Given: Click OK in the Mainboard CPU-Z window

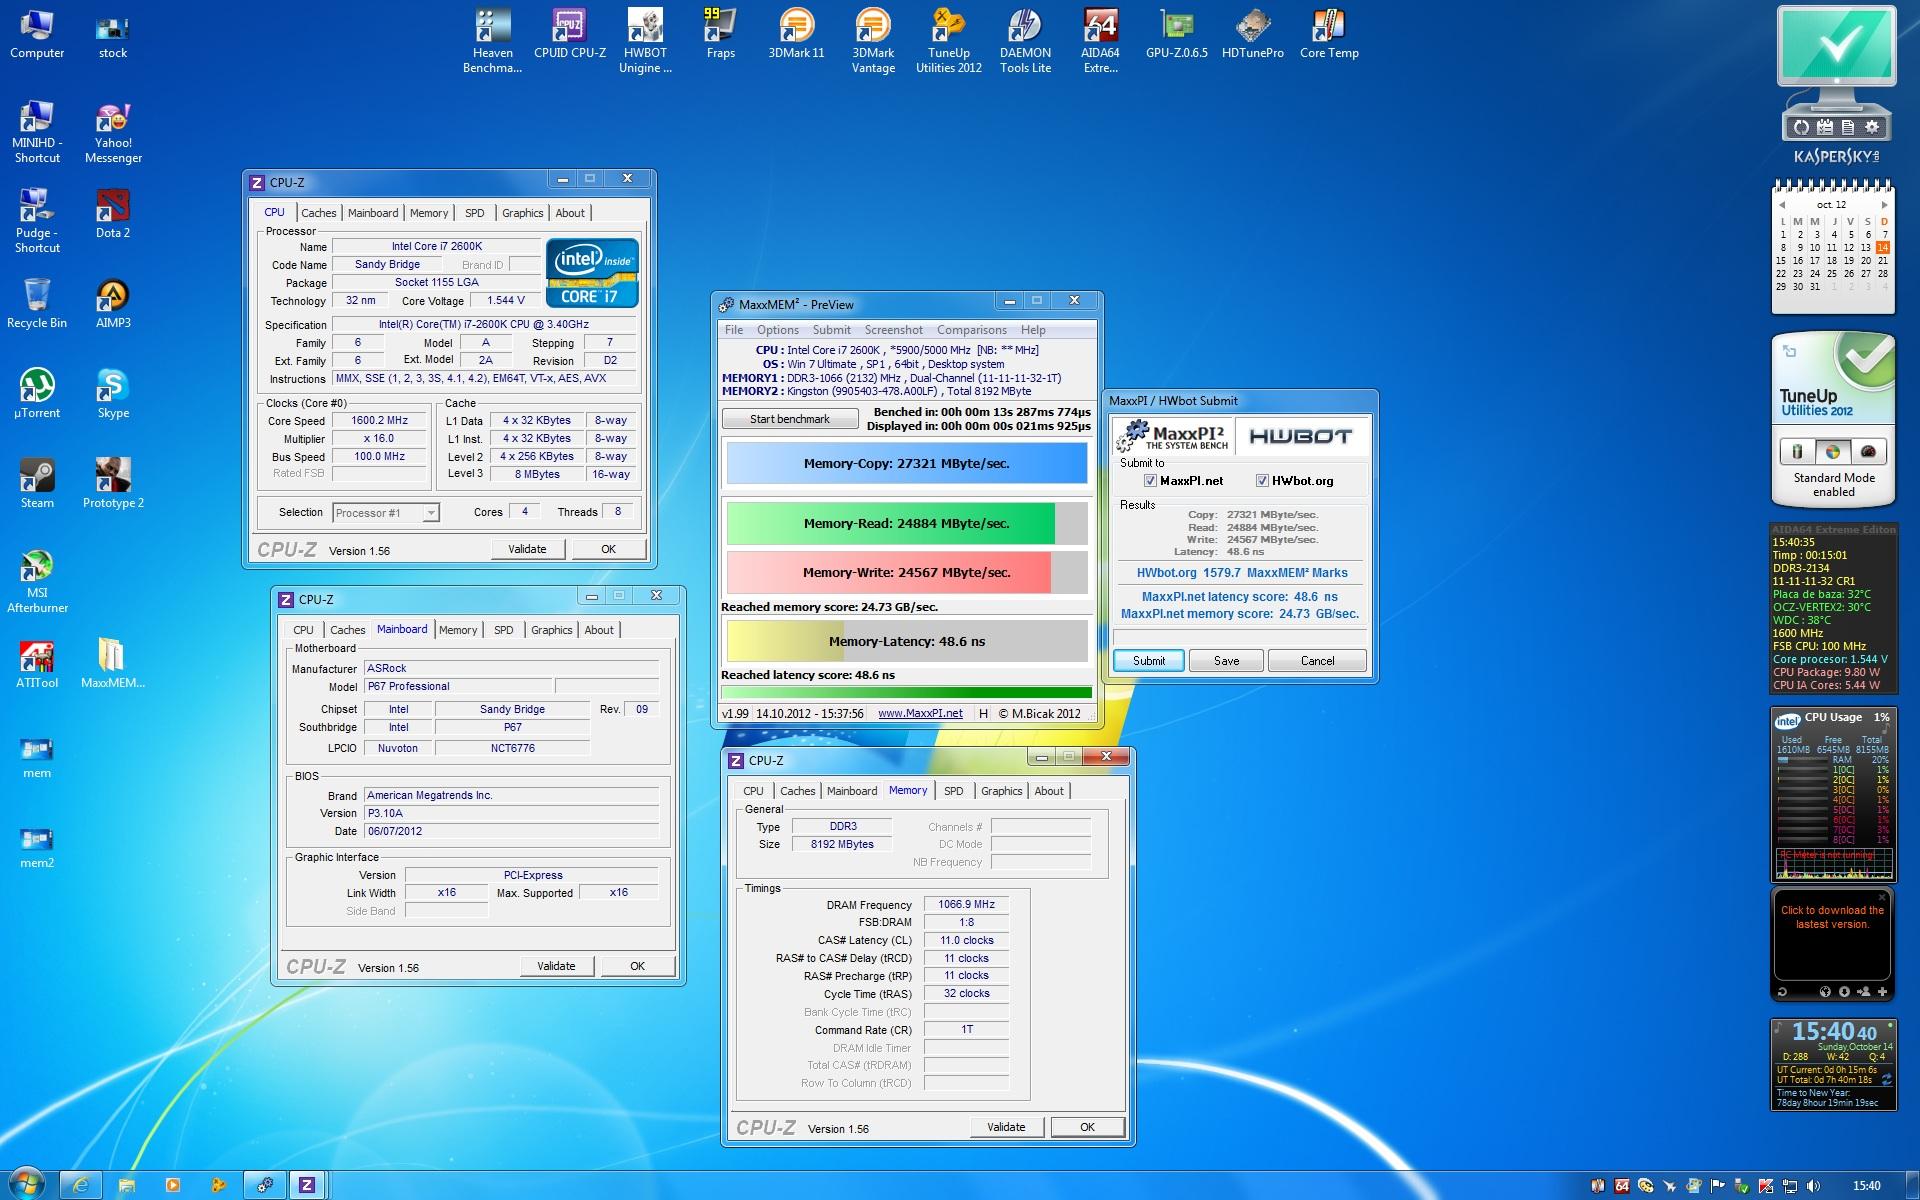Looking at the screenshot, I should pos(637,966).
